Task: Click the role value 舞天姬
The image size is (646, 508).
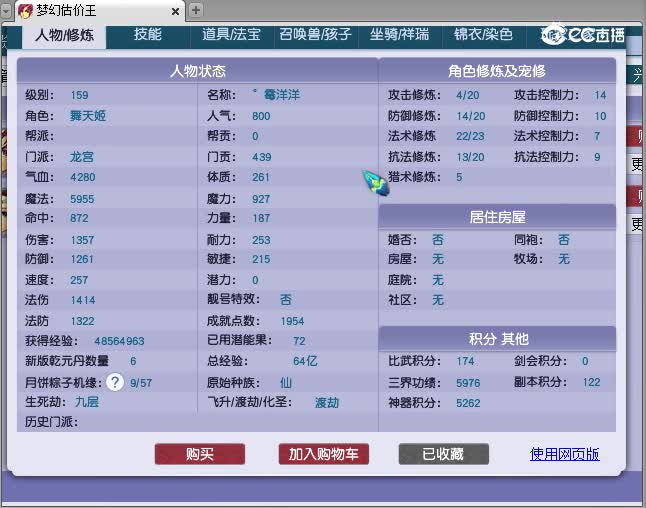Action: point(88,116)
